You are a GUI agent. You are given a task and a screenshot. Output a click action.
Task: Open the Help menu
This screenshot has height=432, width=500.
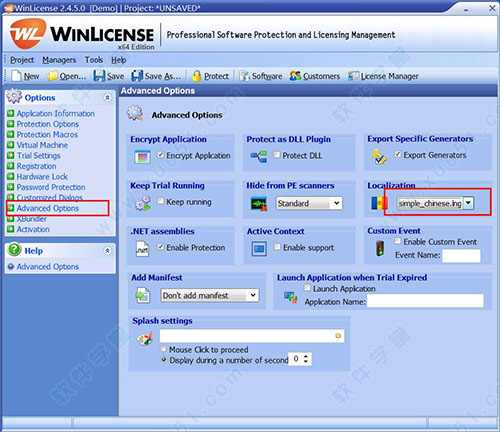click(x=118, y=60)
